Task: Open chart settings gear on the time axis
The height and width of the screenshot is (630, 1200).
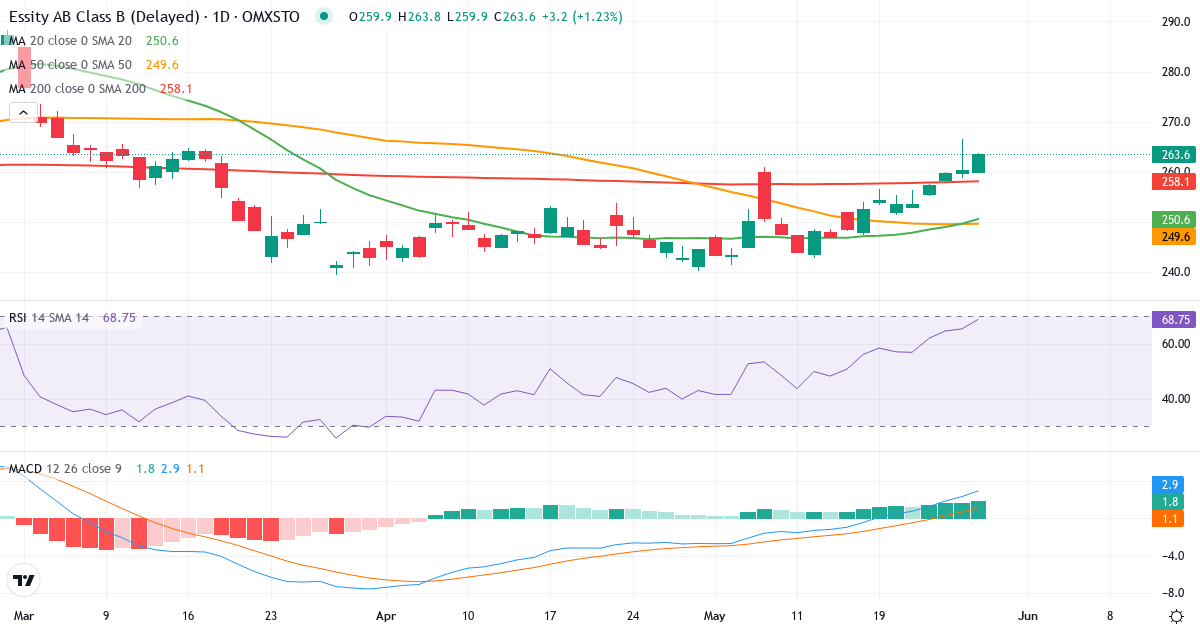Action: pyautogui.click(x=1176, y=615)
